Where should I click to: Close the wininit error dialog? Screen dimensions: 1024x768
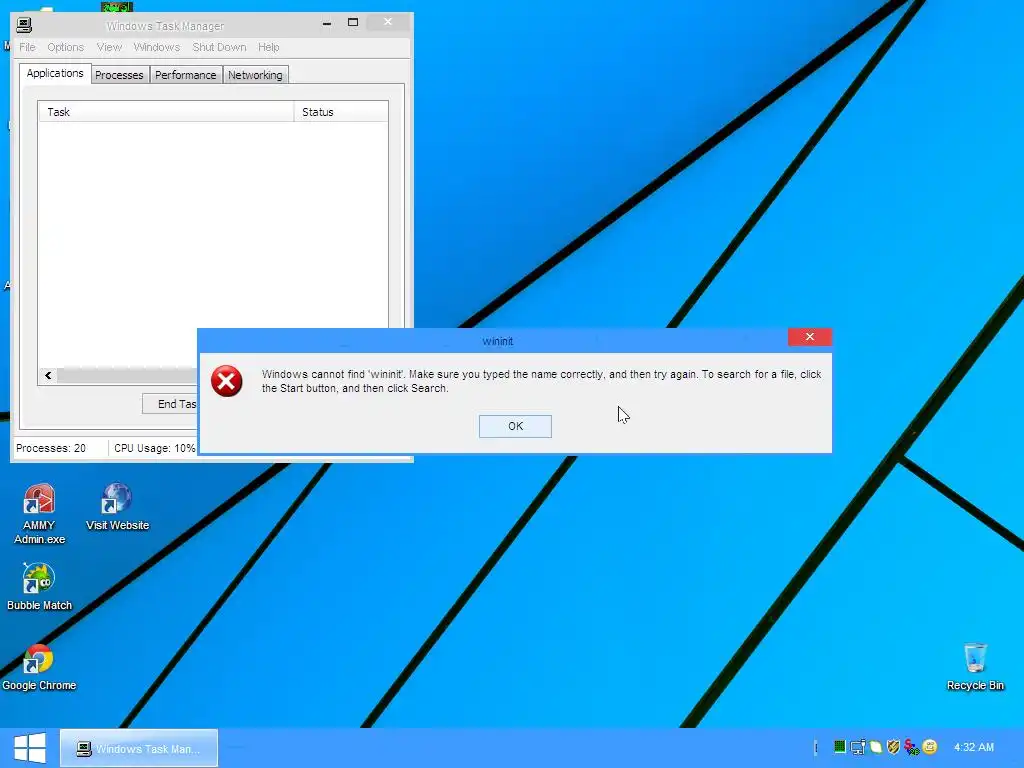click(810, 337)
